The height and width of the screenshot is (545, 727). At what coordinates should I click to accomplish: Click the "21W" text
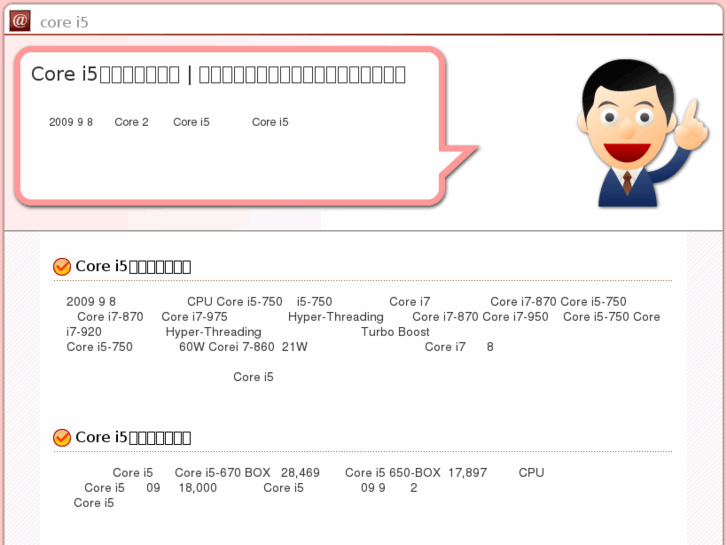click(295, 347)
